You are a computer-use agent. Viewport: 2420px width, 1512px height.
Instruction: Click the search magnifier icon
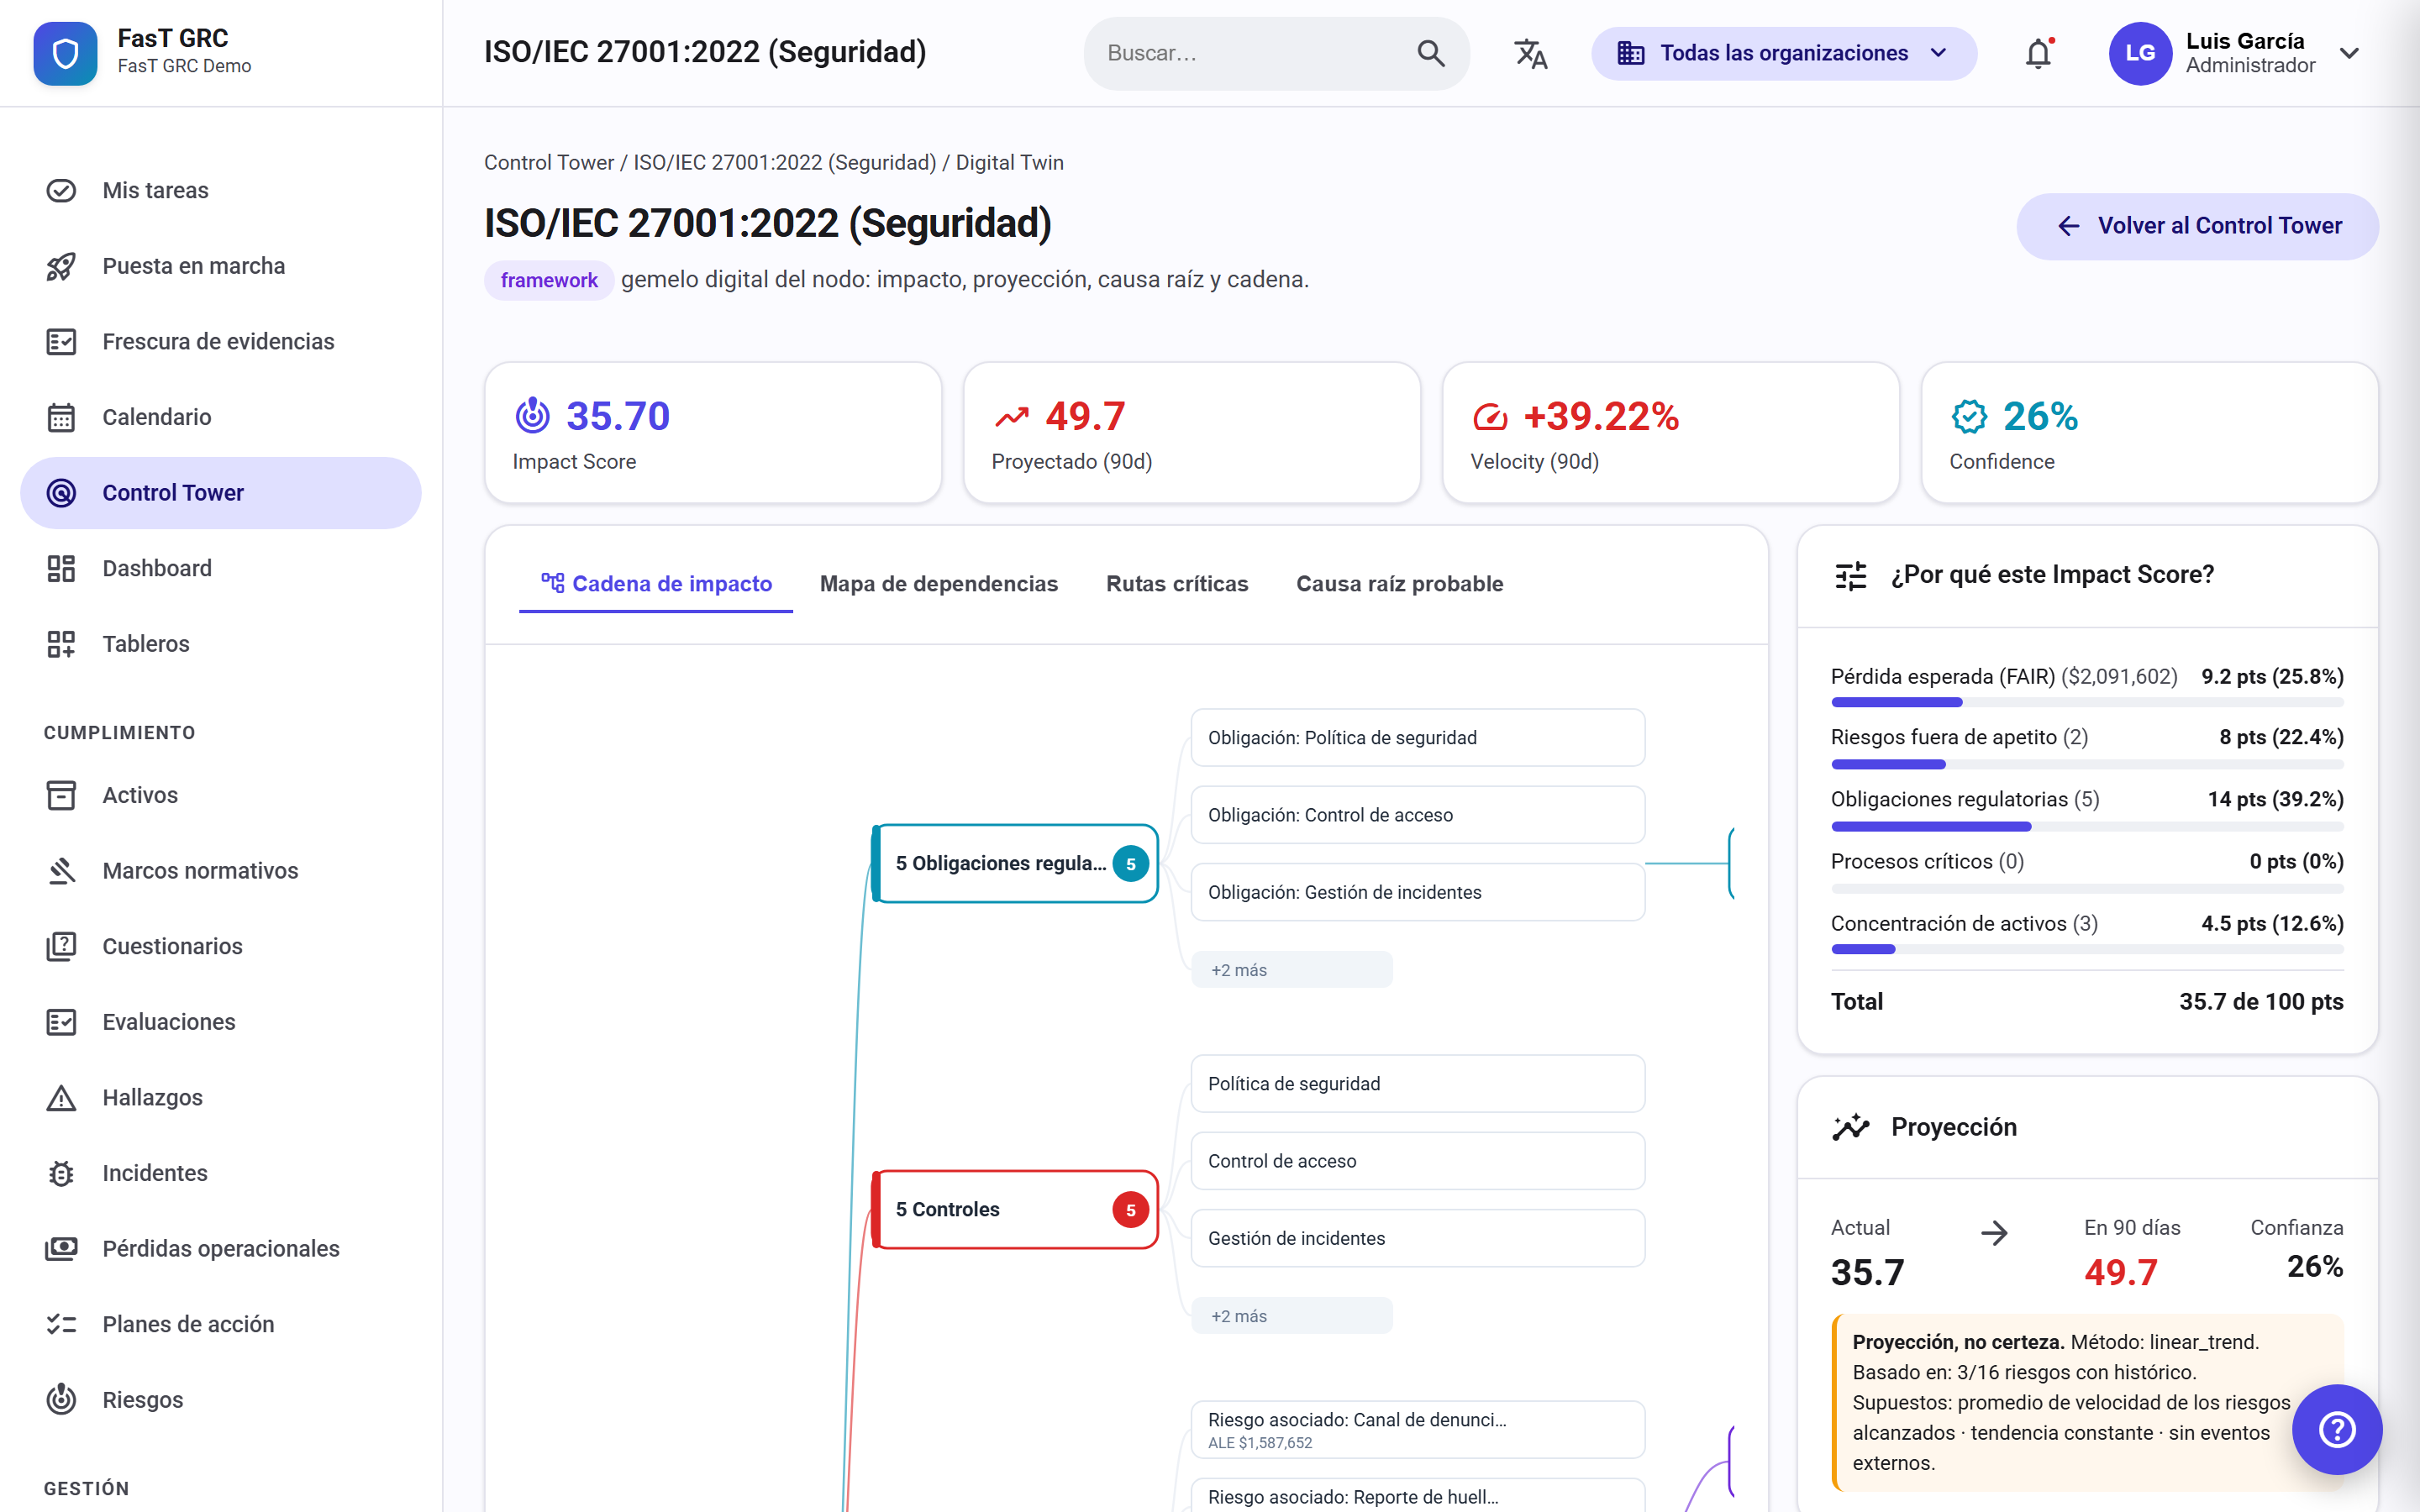[x=1431, y=53]
